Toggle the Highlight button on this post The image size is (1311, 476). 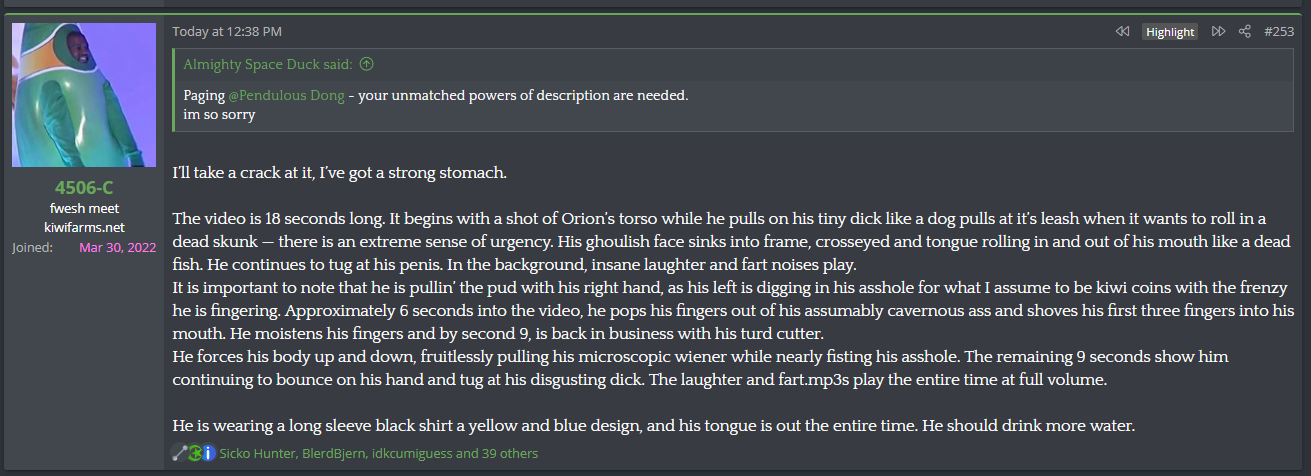[x=1170, y=32]
